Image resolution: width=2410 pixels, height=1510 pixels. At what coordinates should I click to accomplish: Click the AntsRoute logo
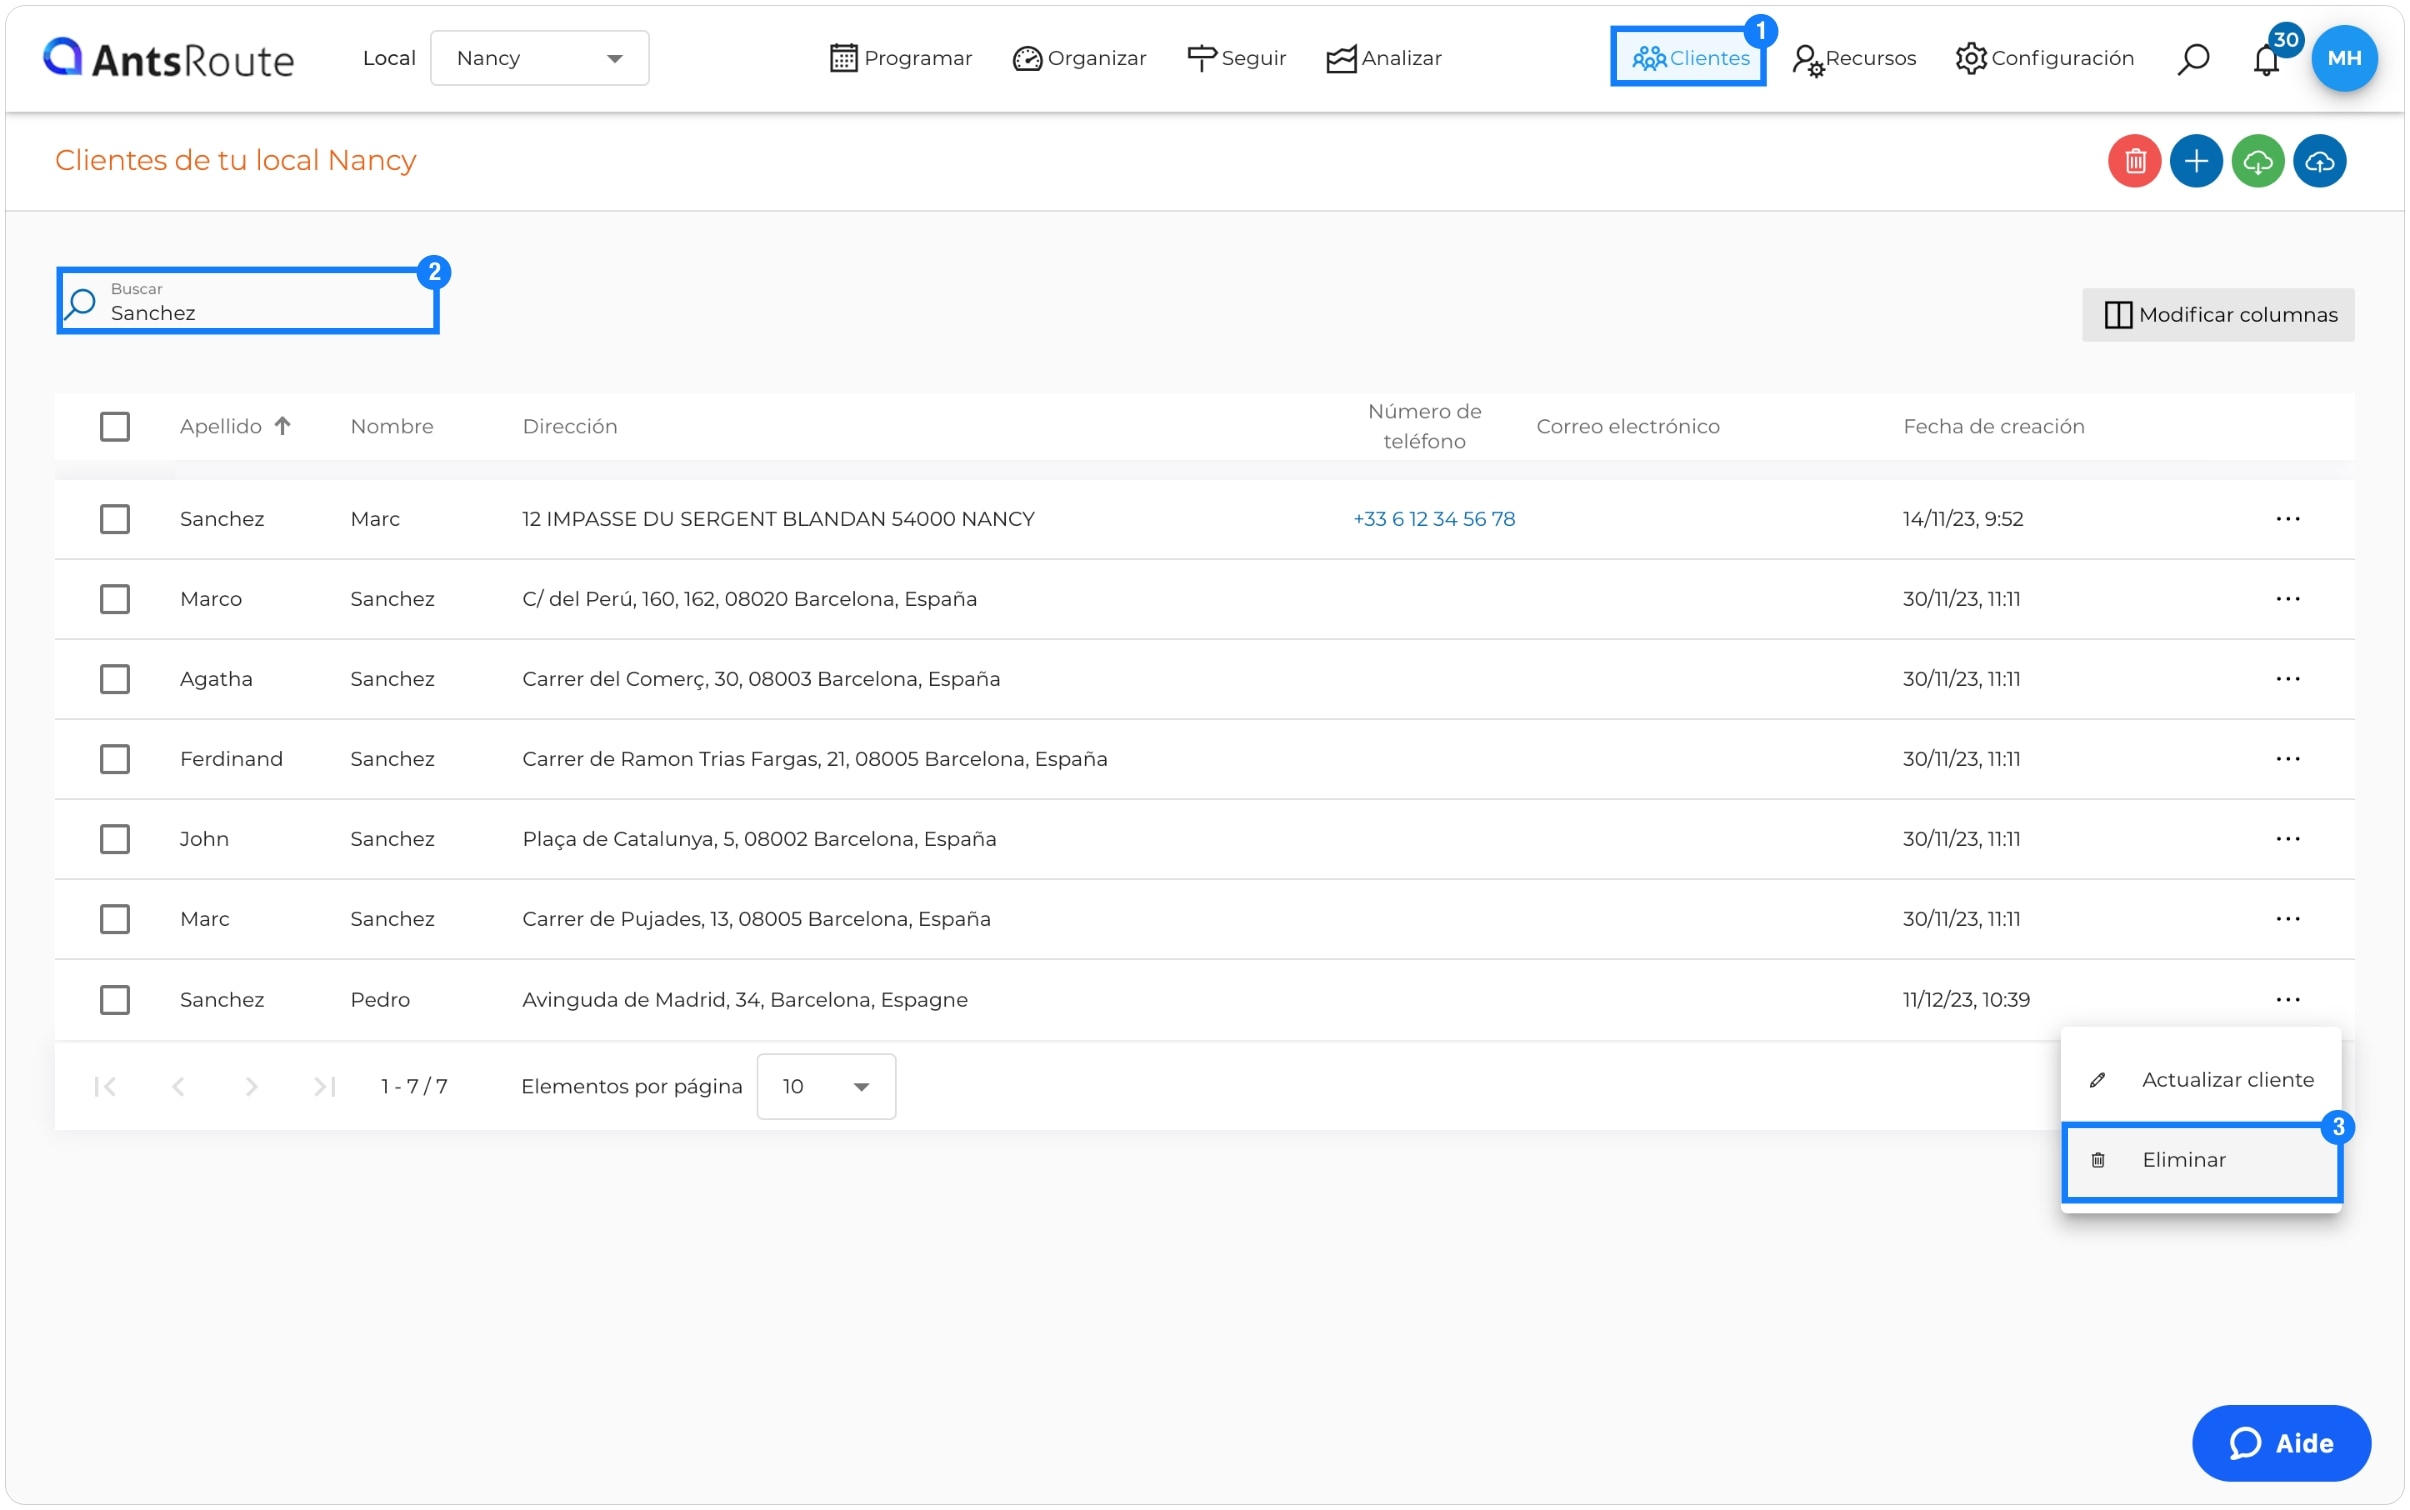pyautogui.click(x=168, y=58)
